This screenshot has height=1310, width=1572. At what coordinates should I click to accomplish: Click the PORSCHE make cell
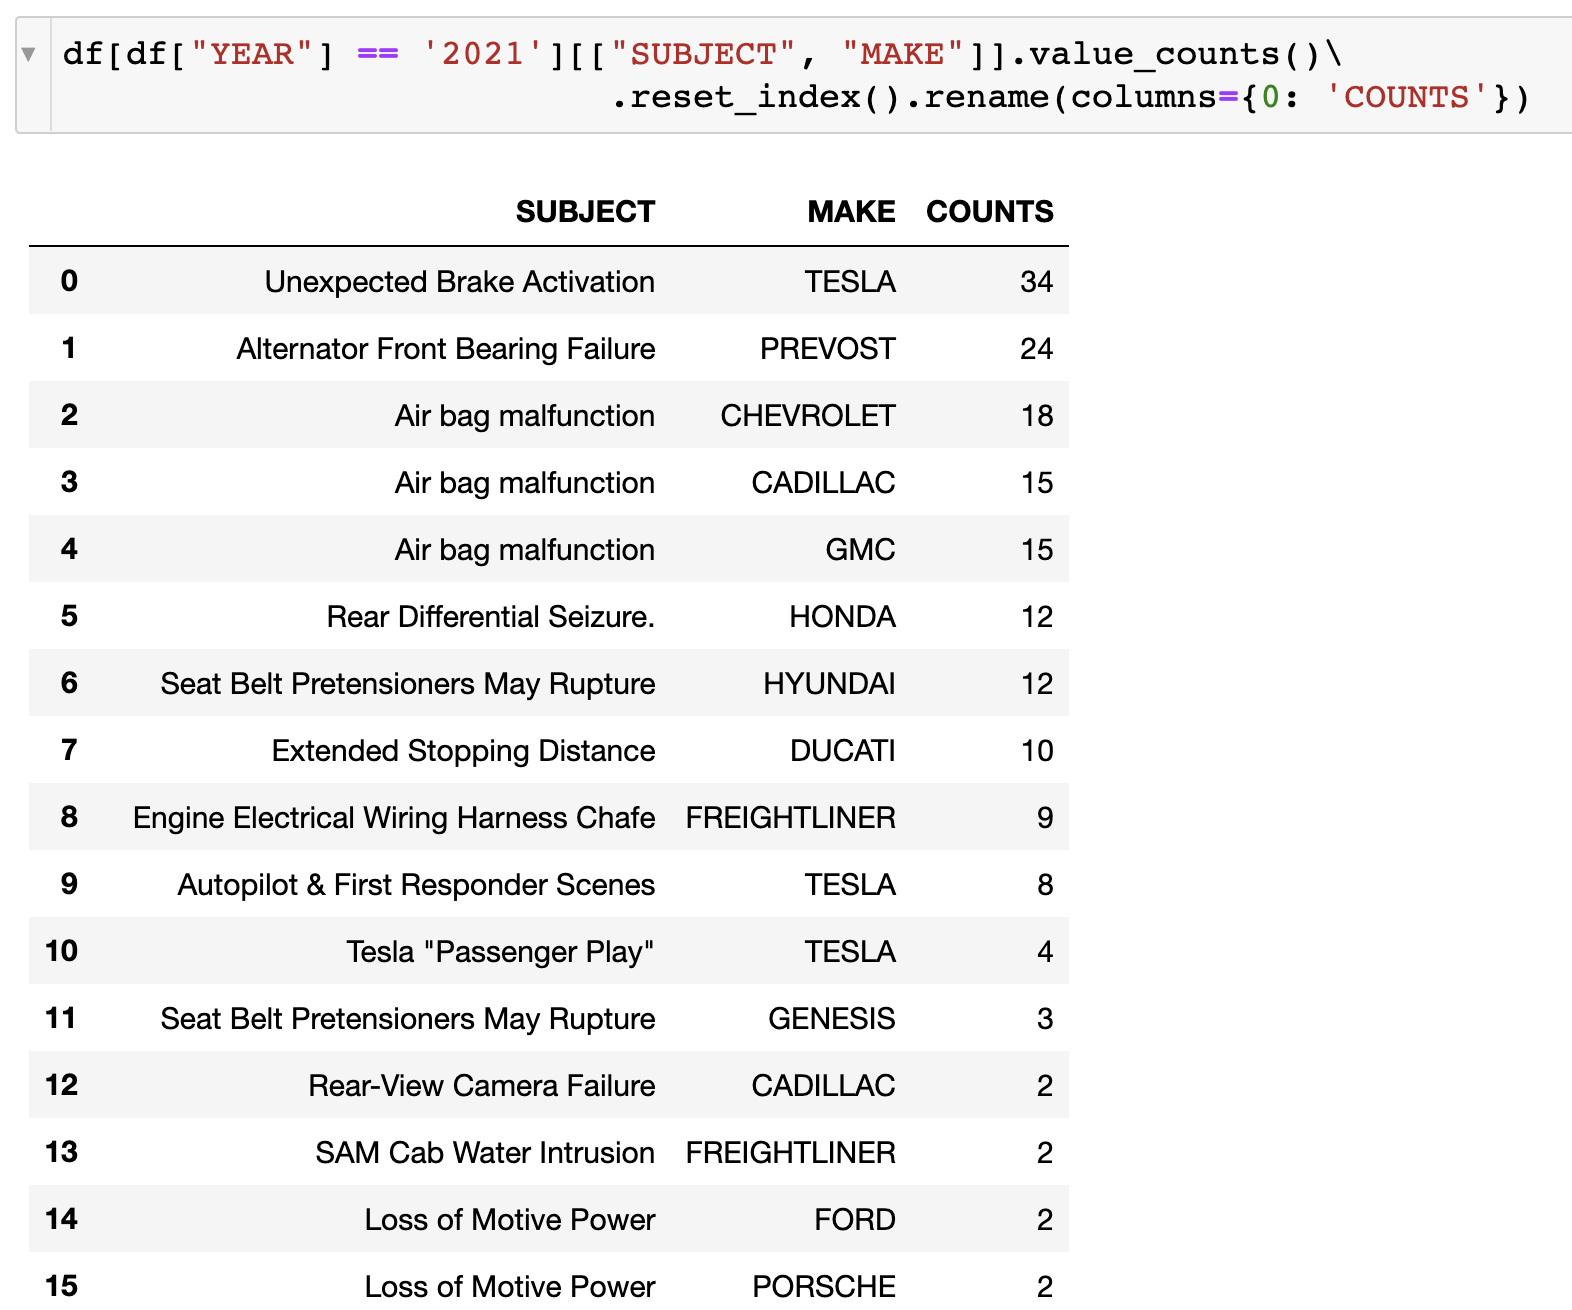pyautogui.click(x=824, y=1287)
